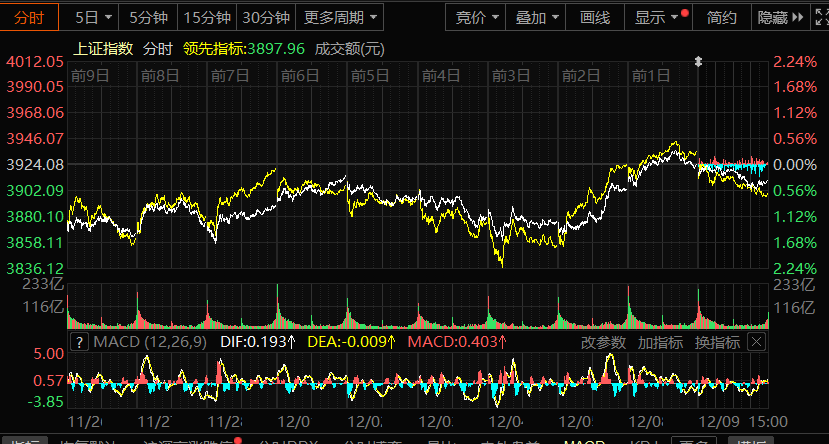Expand the 更多周期 period dropdown

coord(341,18)
